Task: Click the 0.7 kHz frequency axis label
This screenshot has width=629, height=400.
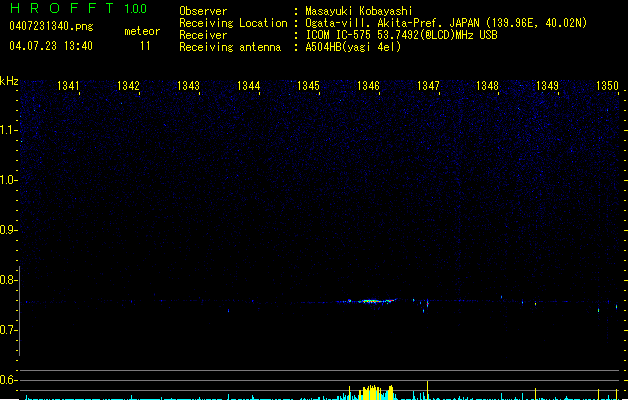Action: (x=8, y=330)
